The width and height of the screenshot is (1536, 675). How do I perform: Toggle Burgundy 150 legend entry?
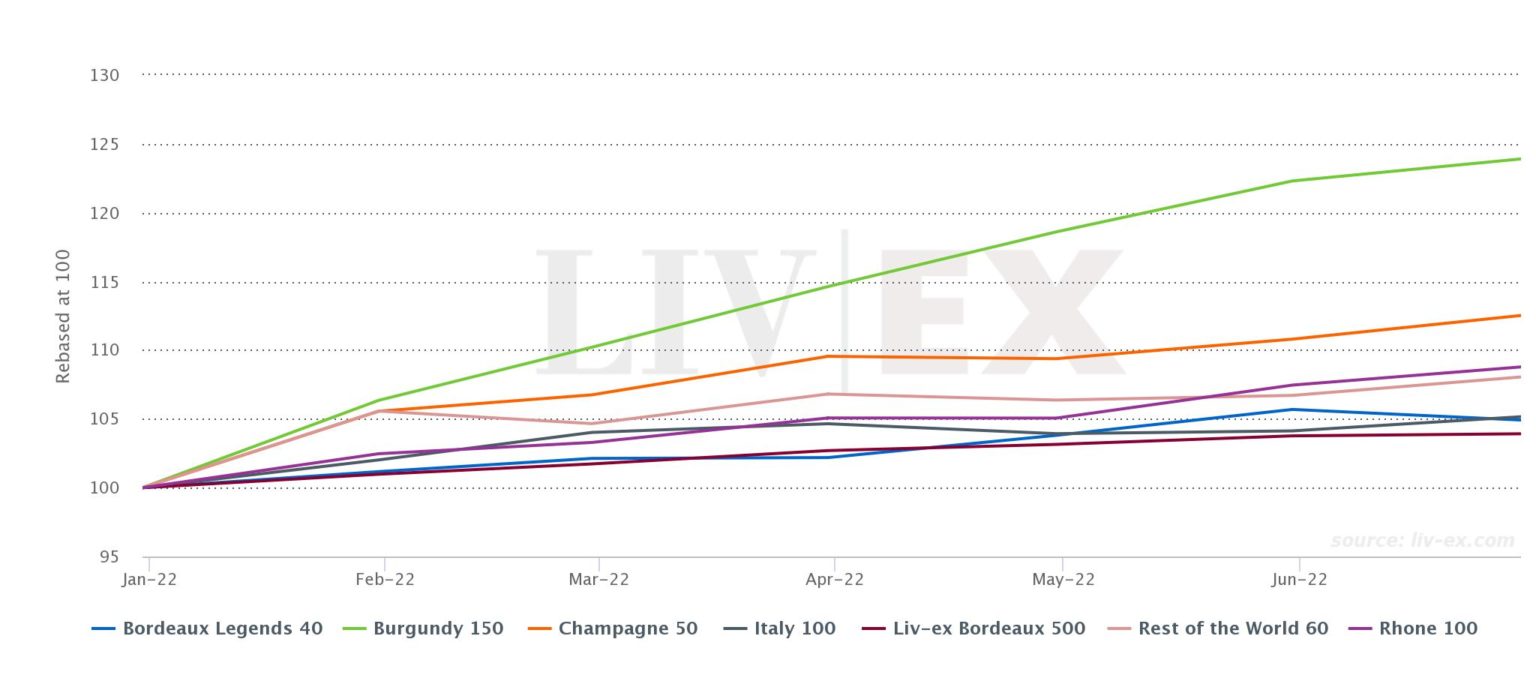[423, 629]
